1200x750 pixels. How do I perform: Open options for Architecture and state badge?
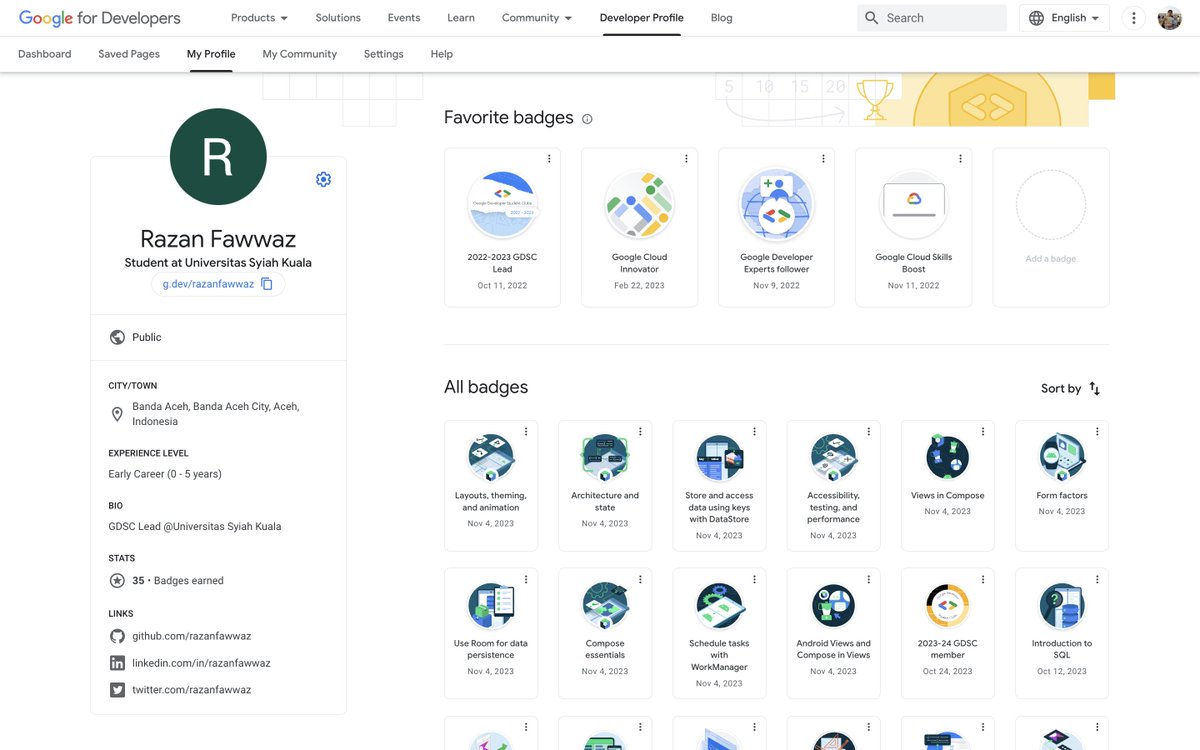(640, 432)
